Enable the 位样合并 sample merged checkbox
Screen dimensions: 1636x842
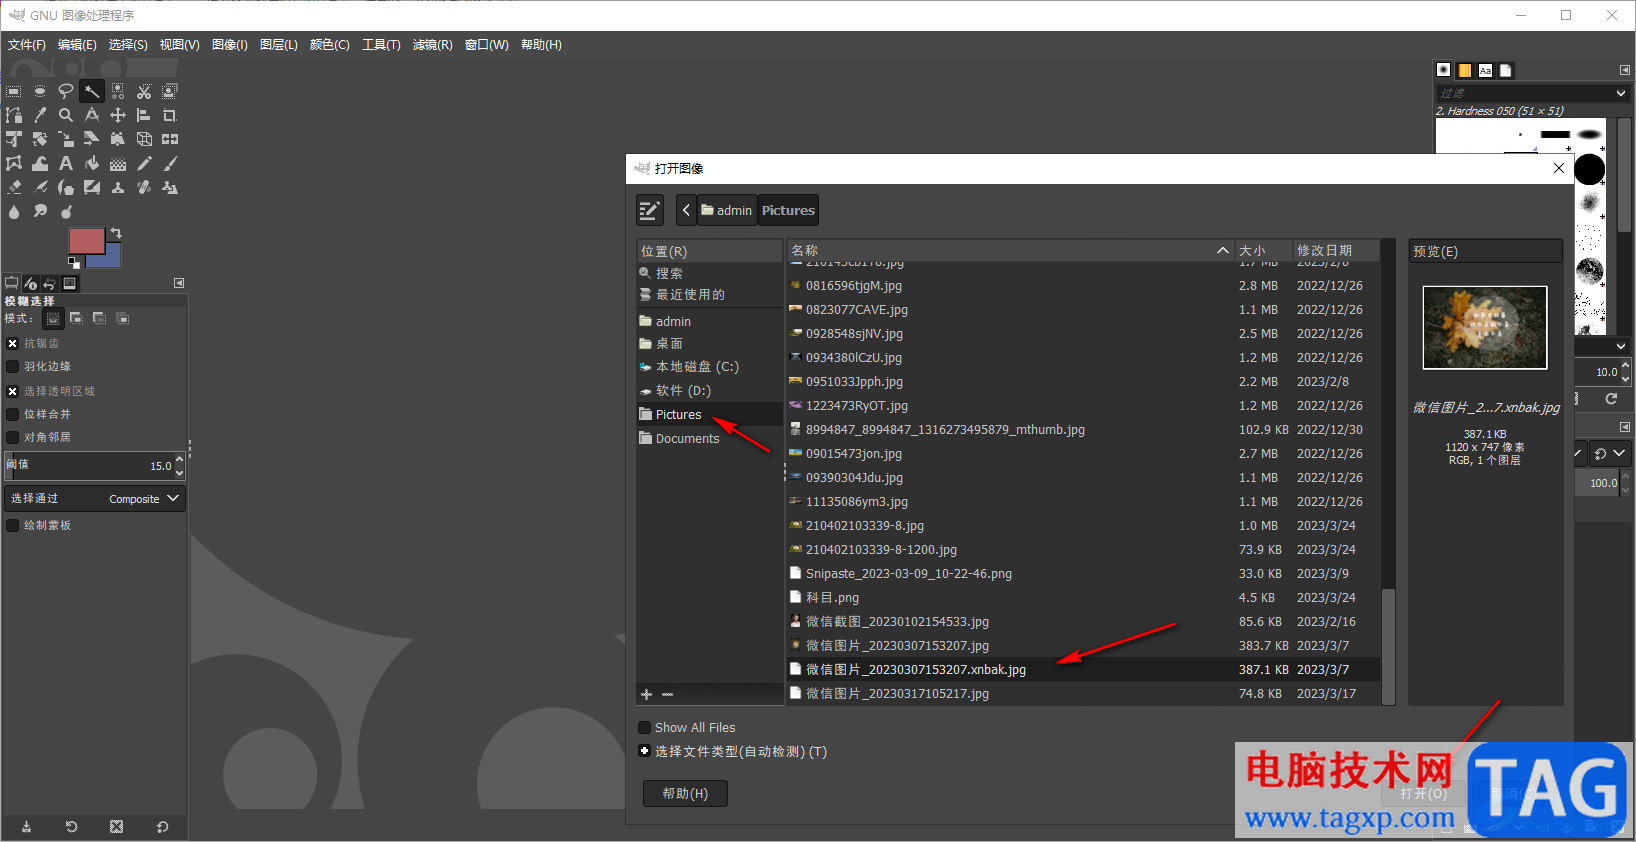(x=13, y=414)
